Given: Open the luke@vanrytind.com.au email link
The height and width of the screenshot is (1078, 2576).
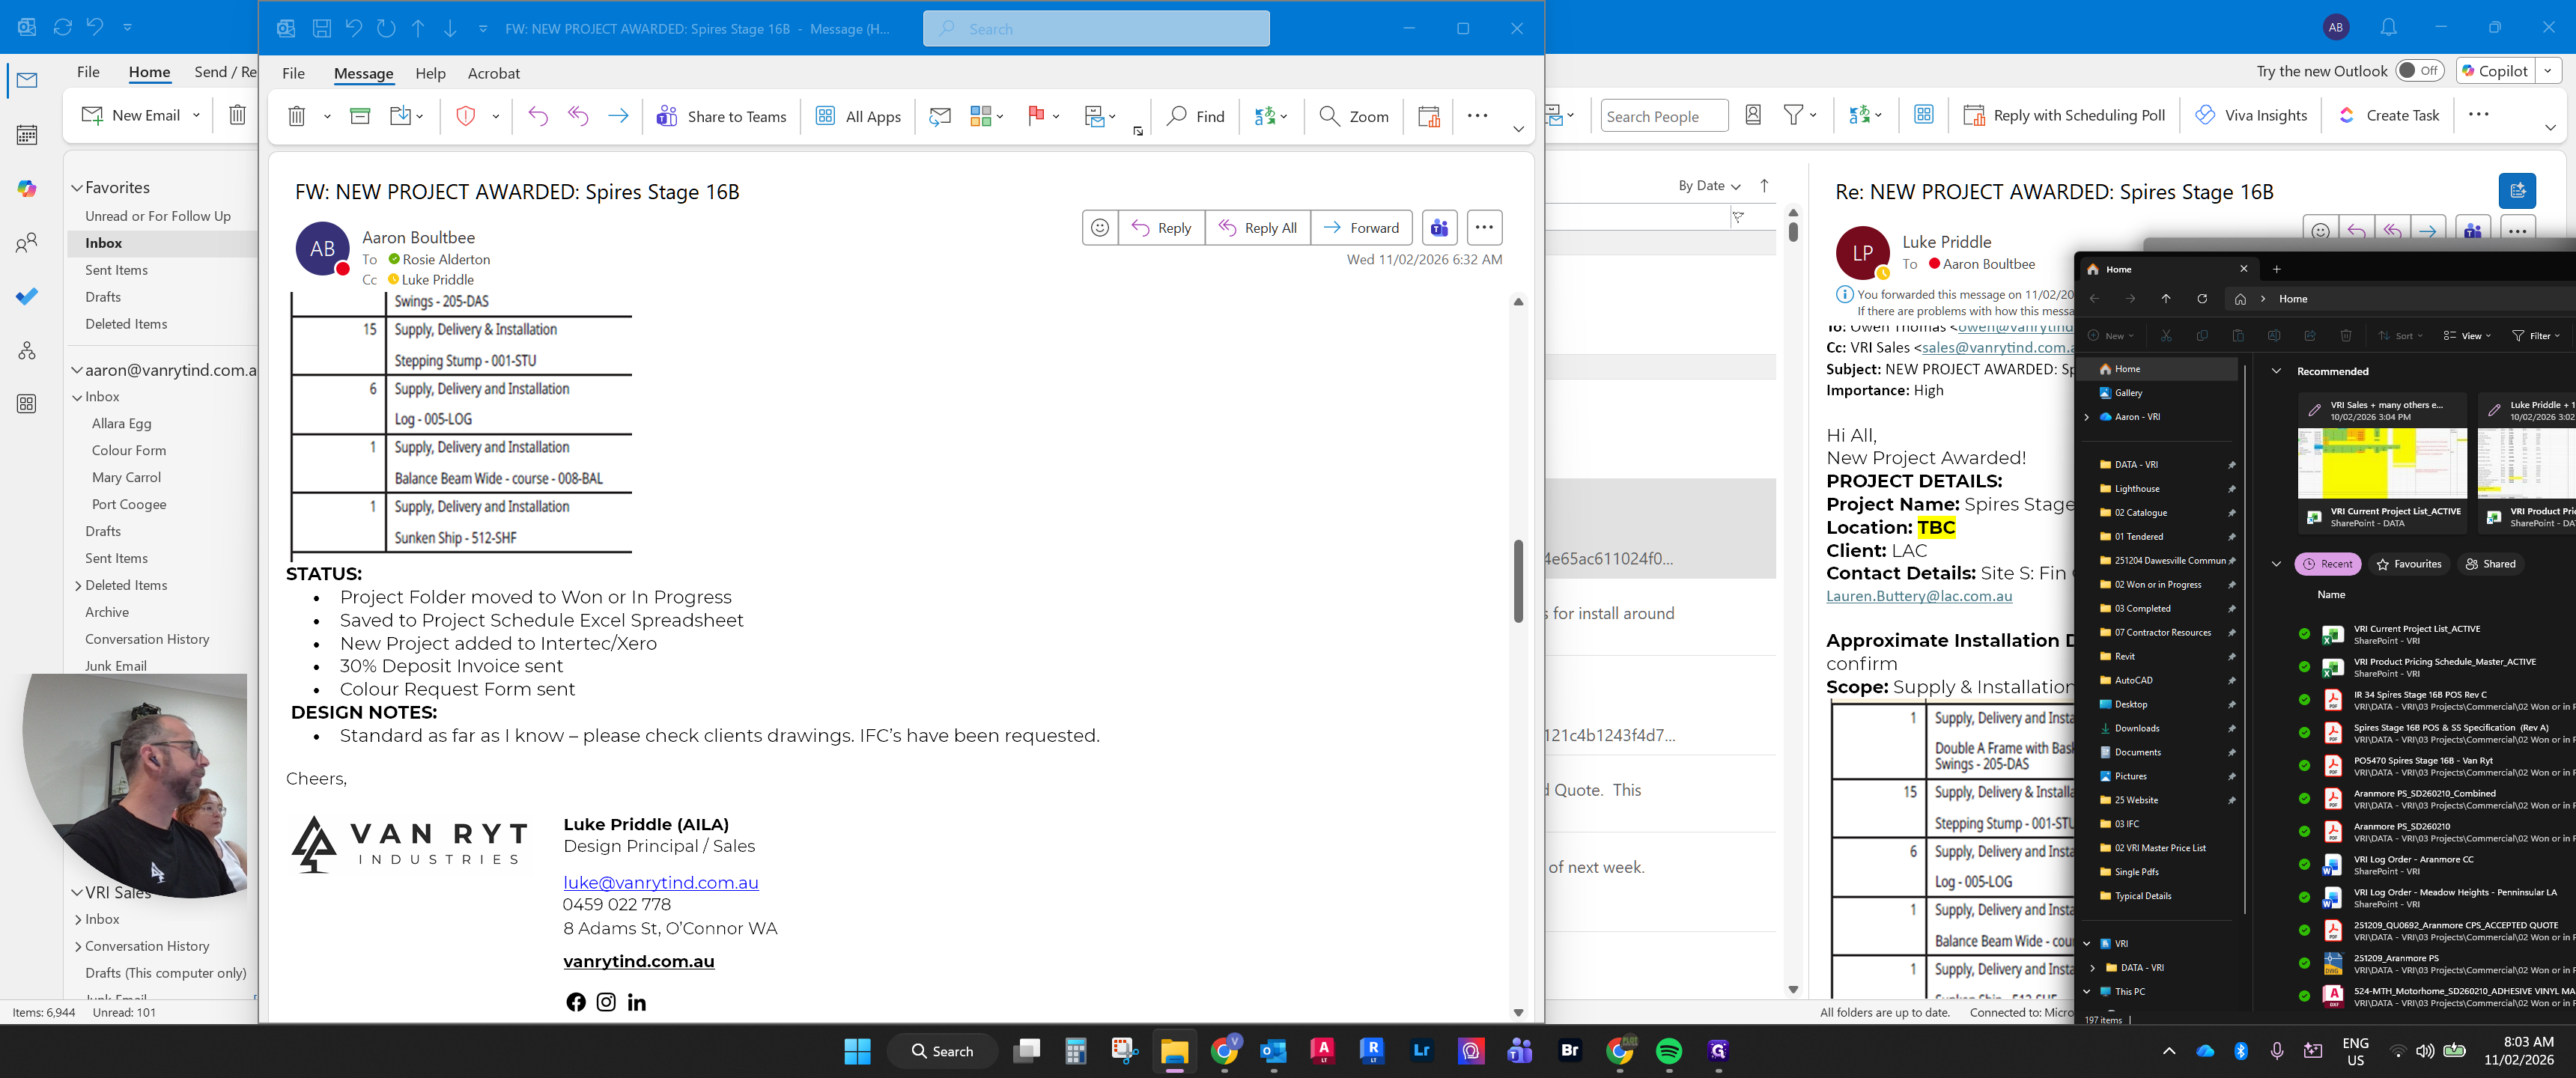Looking at the screenshot, I should pos(660,883).
